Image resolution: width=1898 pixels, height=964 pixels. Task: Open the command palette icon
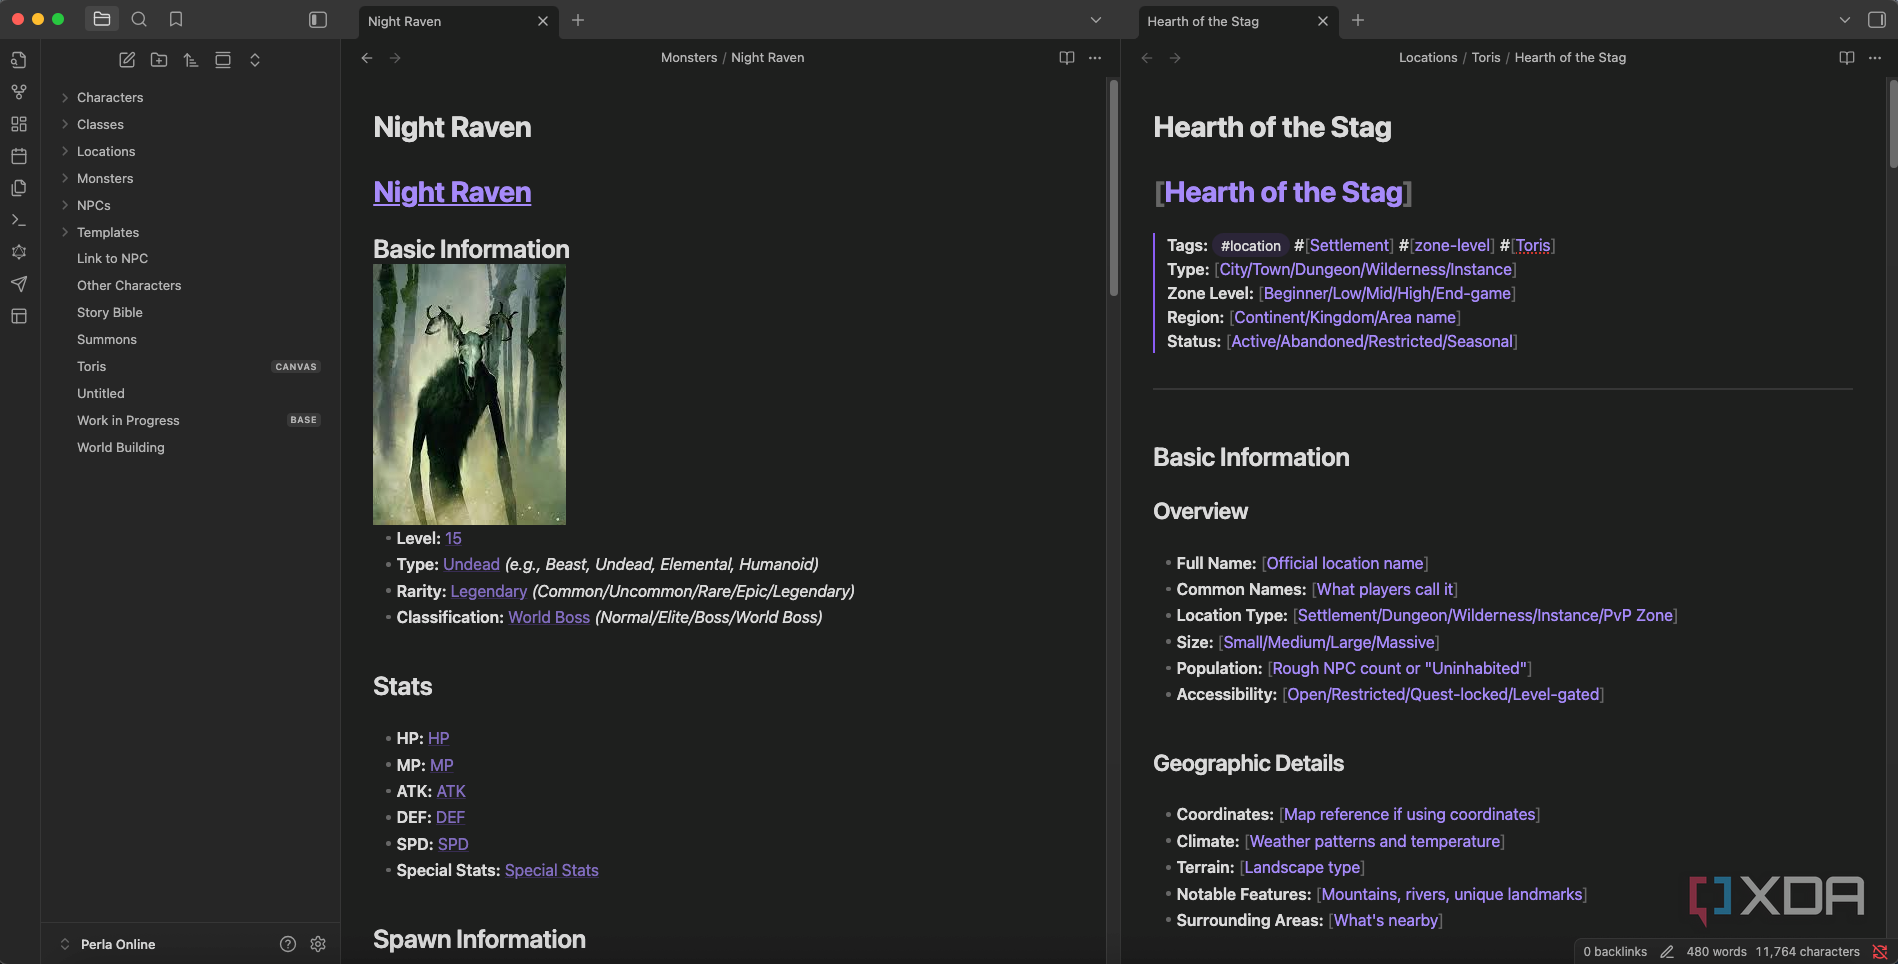click(19, 220)
